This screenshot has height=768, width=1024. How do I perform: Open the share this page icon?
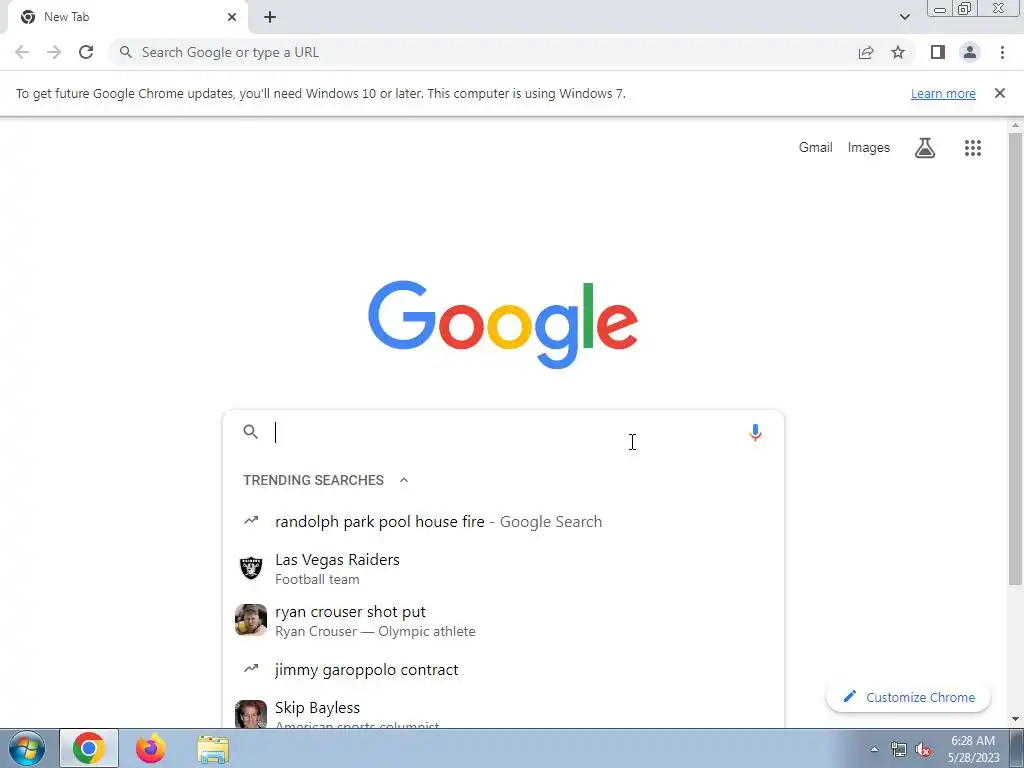coord(866,52)
